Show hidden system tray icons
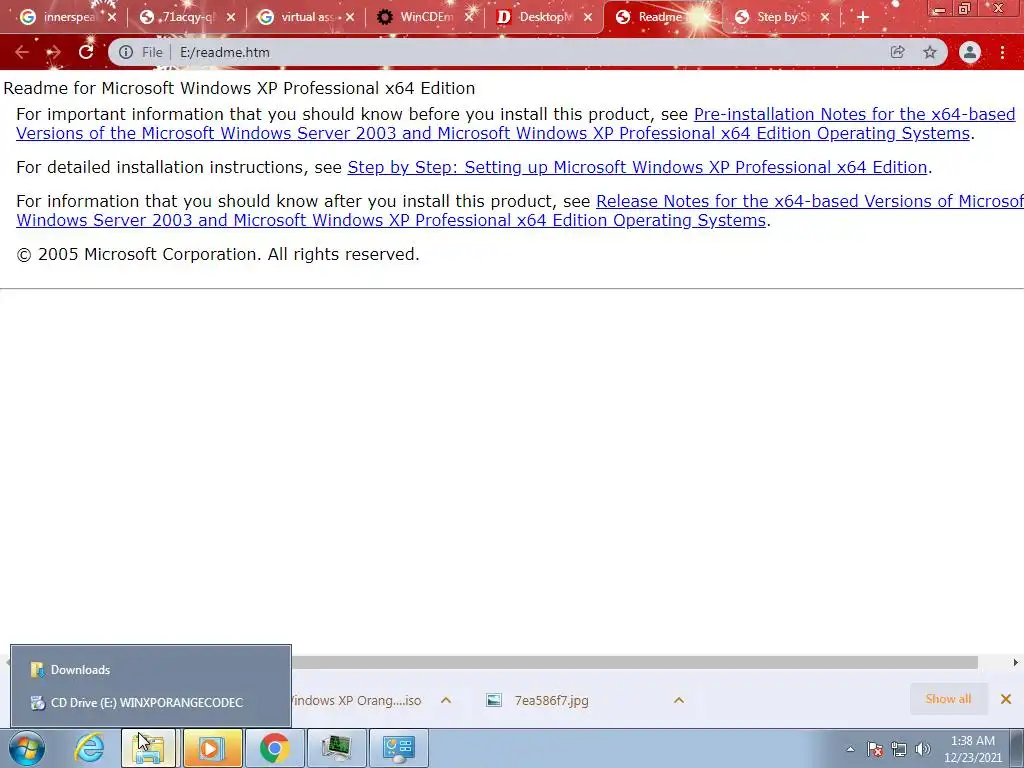The image size is (1024, 768). [850, 750]
